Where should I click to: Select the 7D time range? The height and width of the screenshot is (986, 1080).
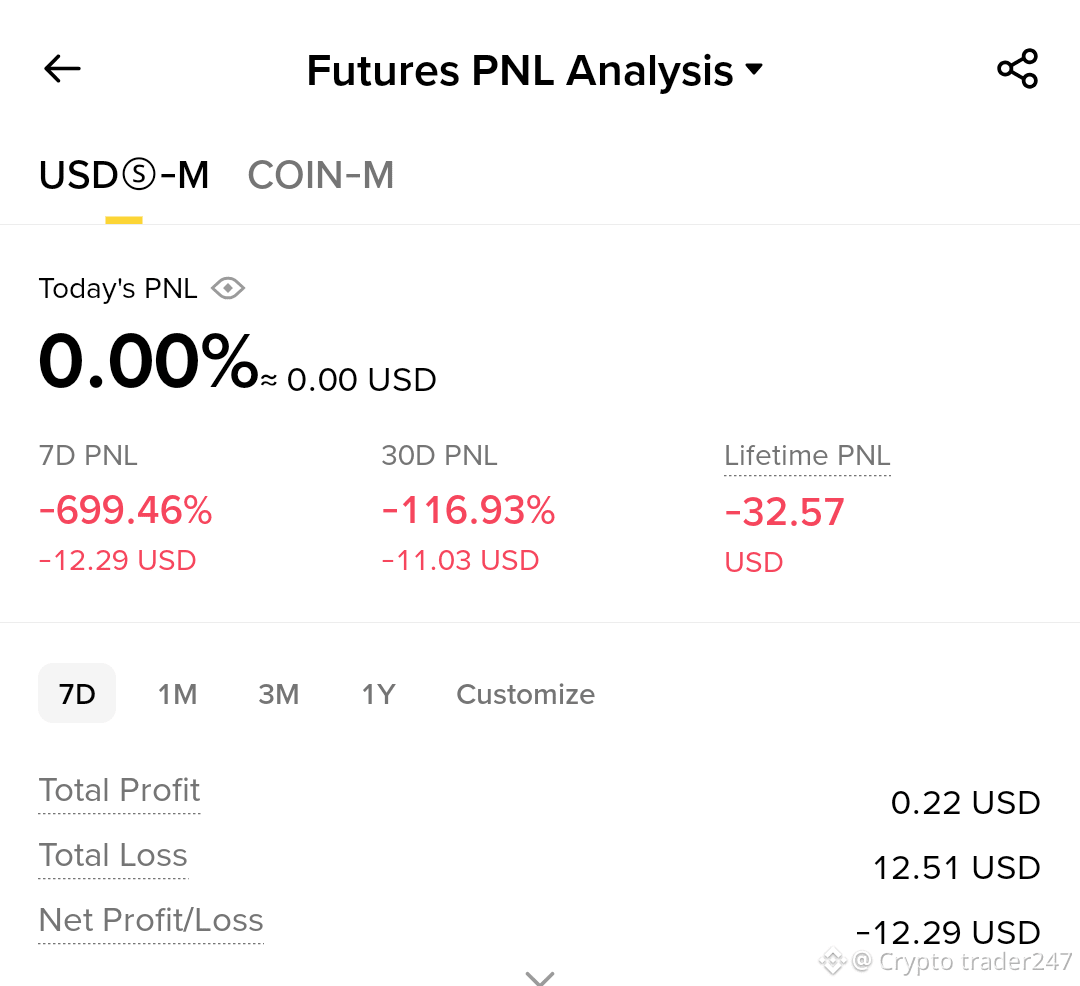pos(77,693)
